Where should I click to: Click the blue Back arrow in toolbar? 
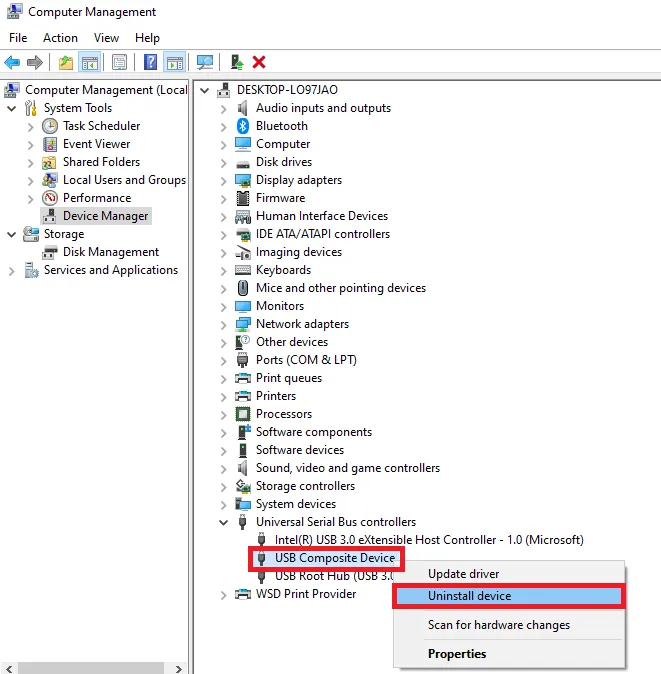(12, 62)
